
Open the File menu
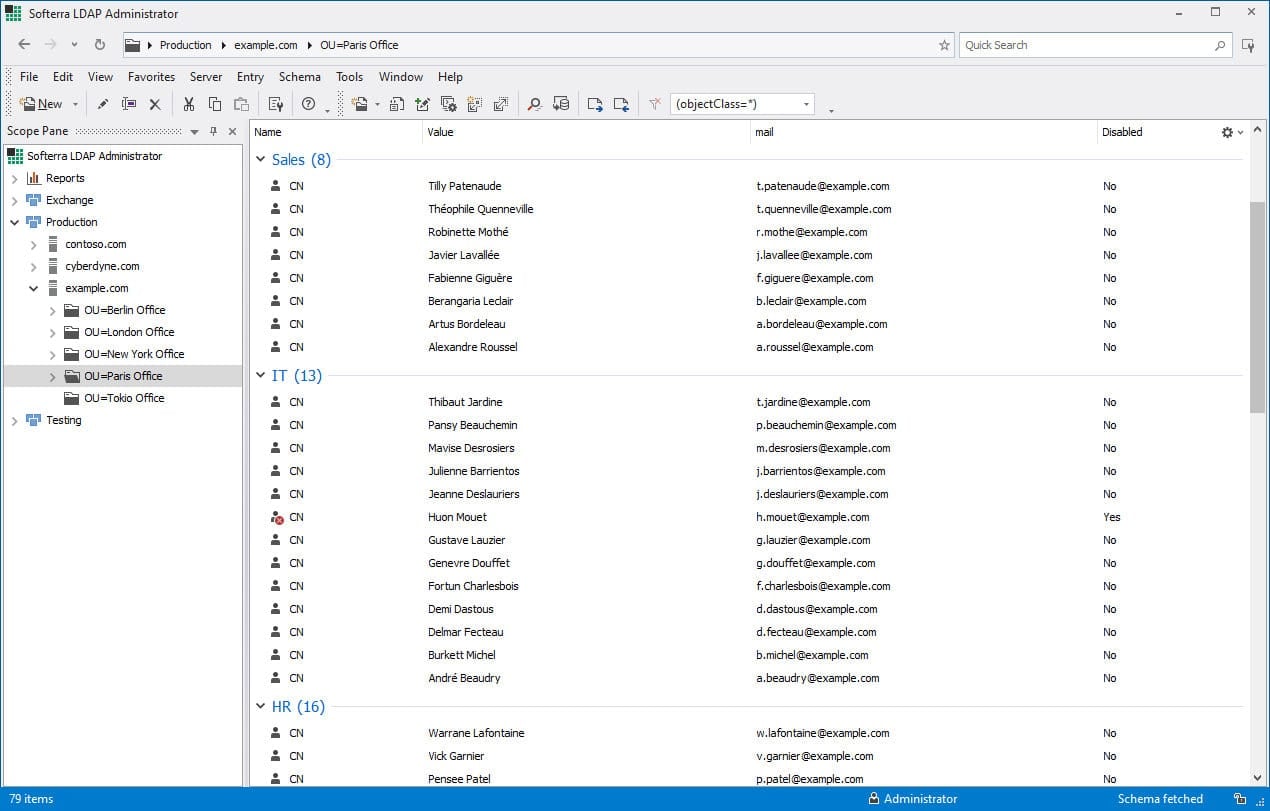29,77
